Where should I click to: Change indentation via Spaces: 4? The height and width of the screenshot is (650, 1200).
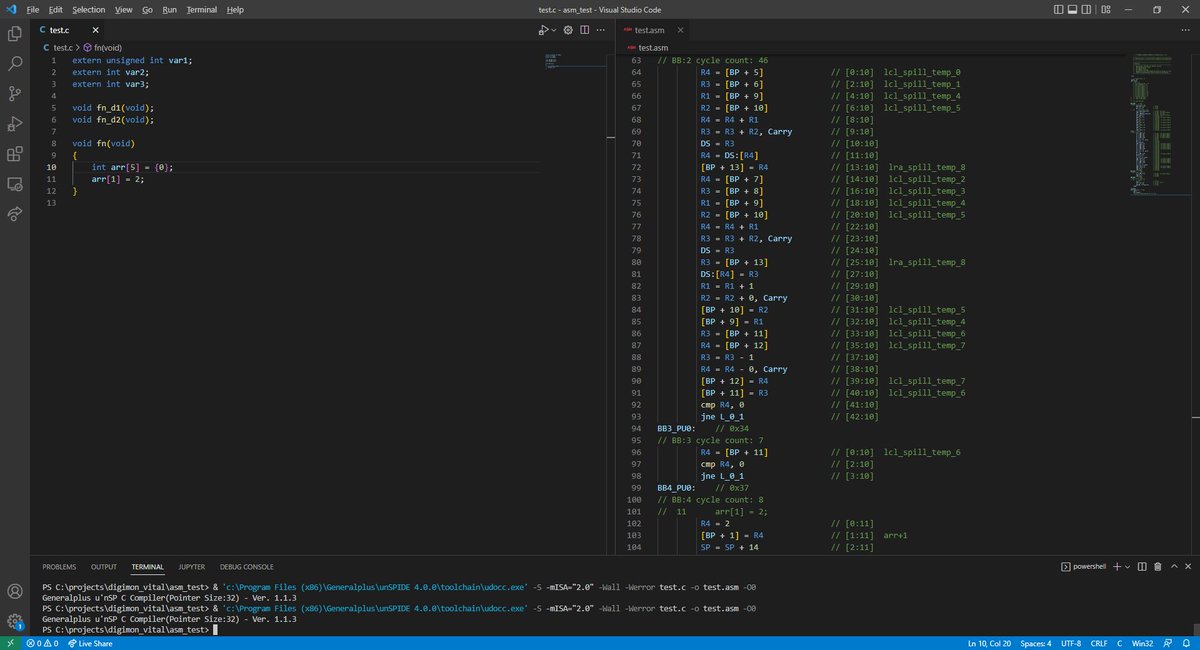(x=1035, y=643)
